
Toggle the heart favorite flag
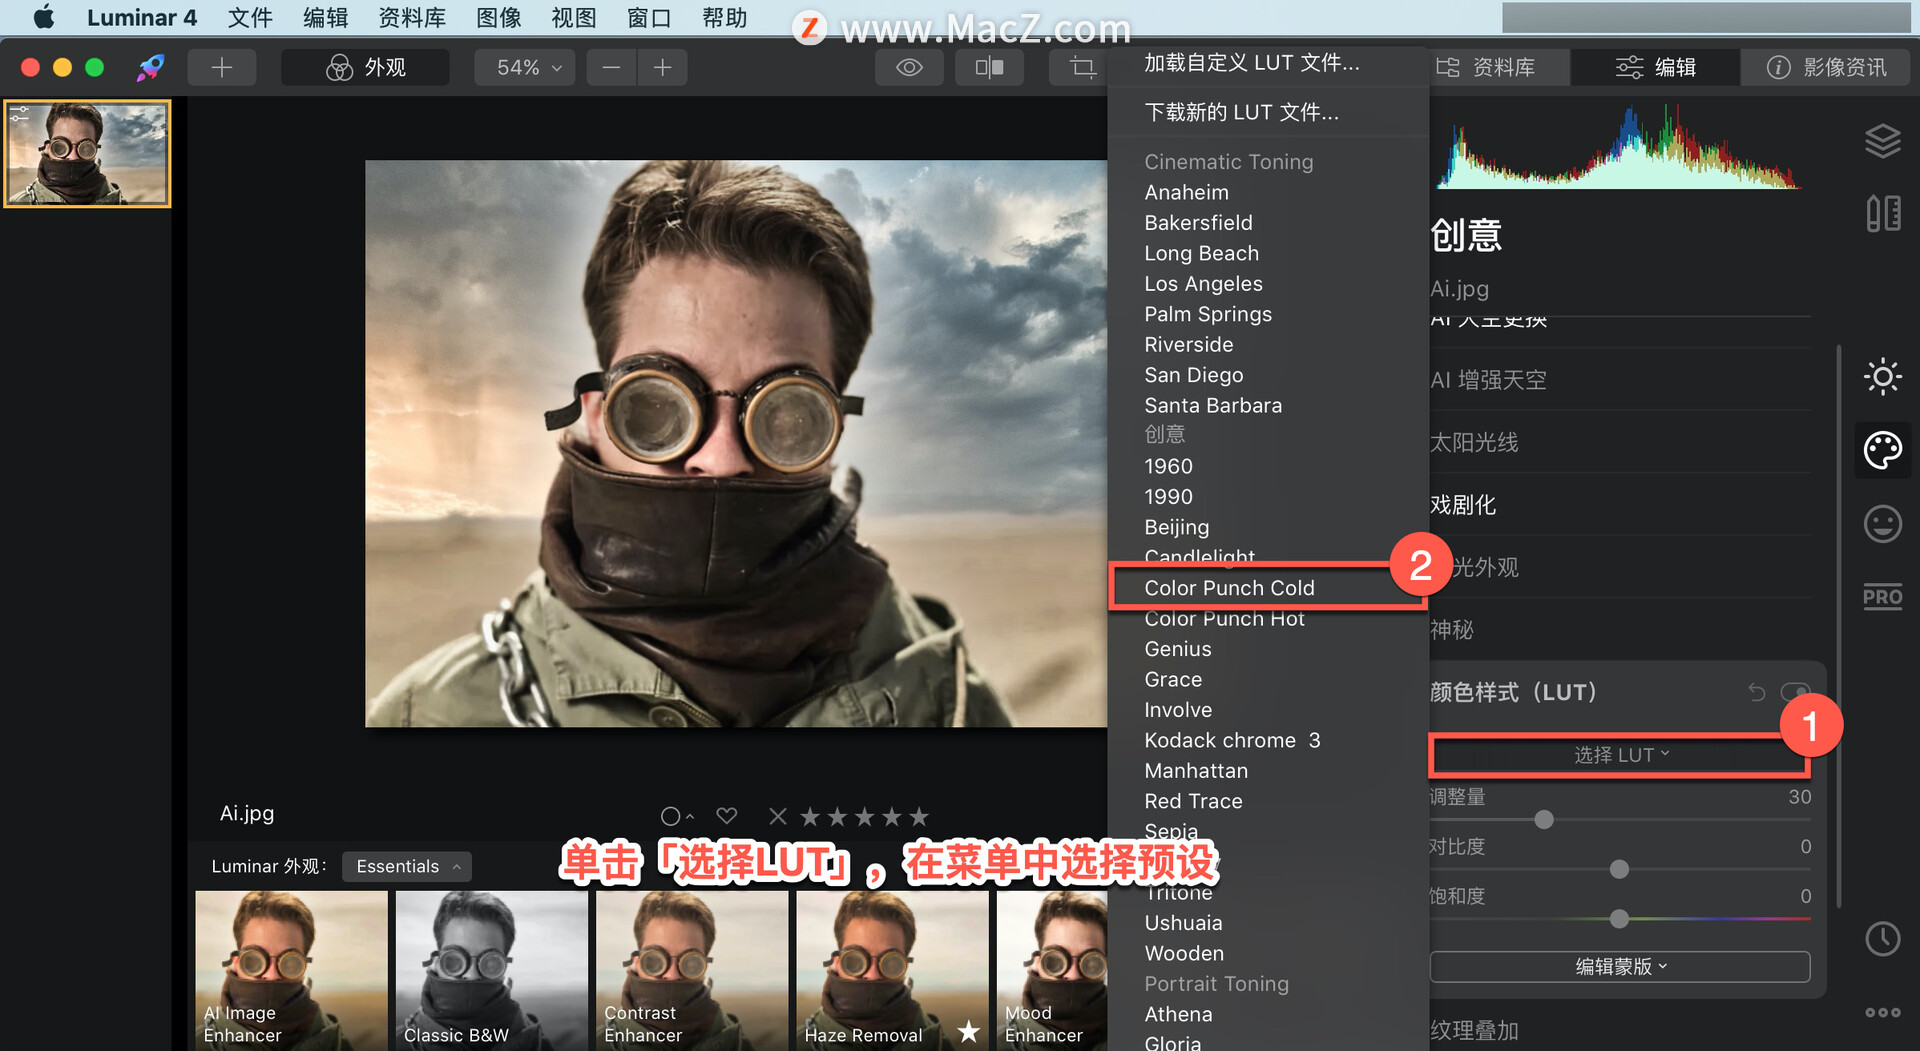point(727,816)
